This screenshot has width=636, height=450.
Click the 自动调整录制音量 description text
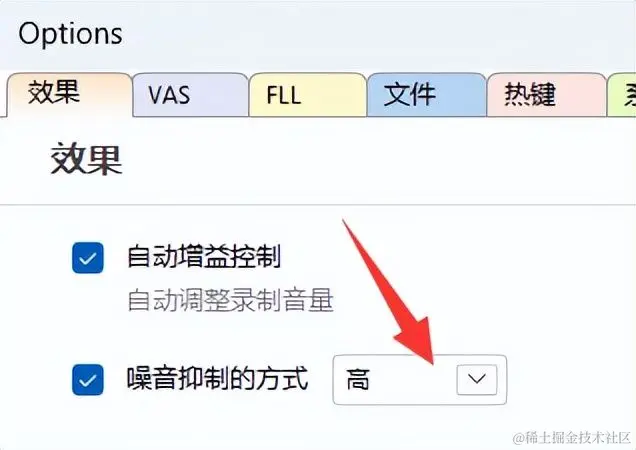(230, 300)
